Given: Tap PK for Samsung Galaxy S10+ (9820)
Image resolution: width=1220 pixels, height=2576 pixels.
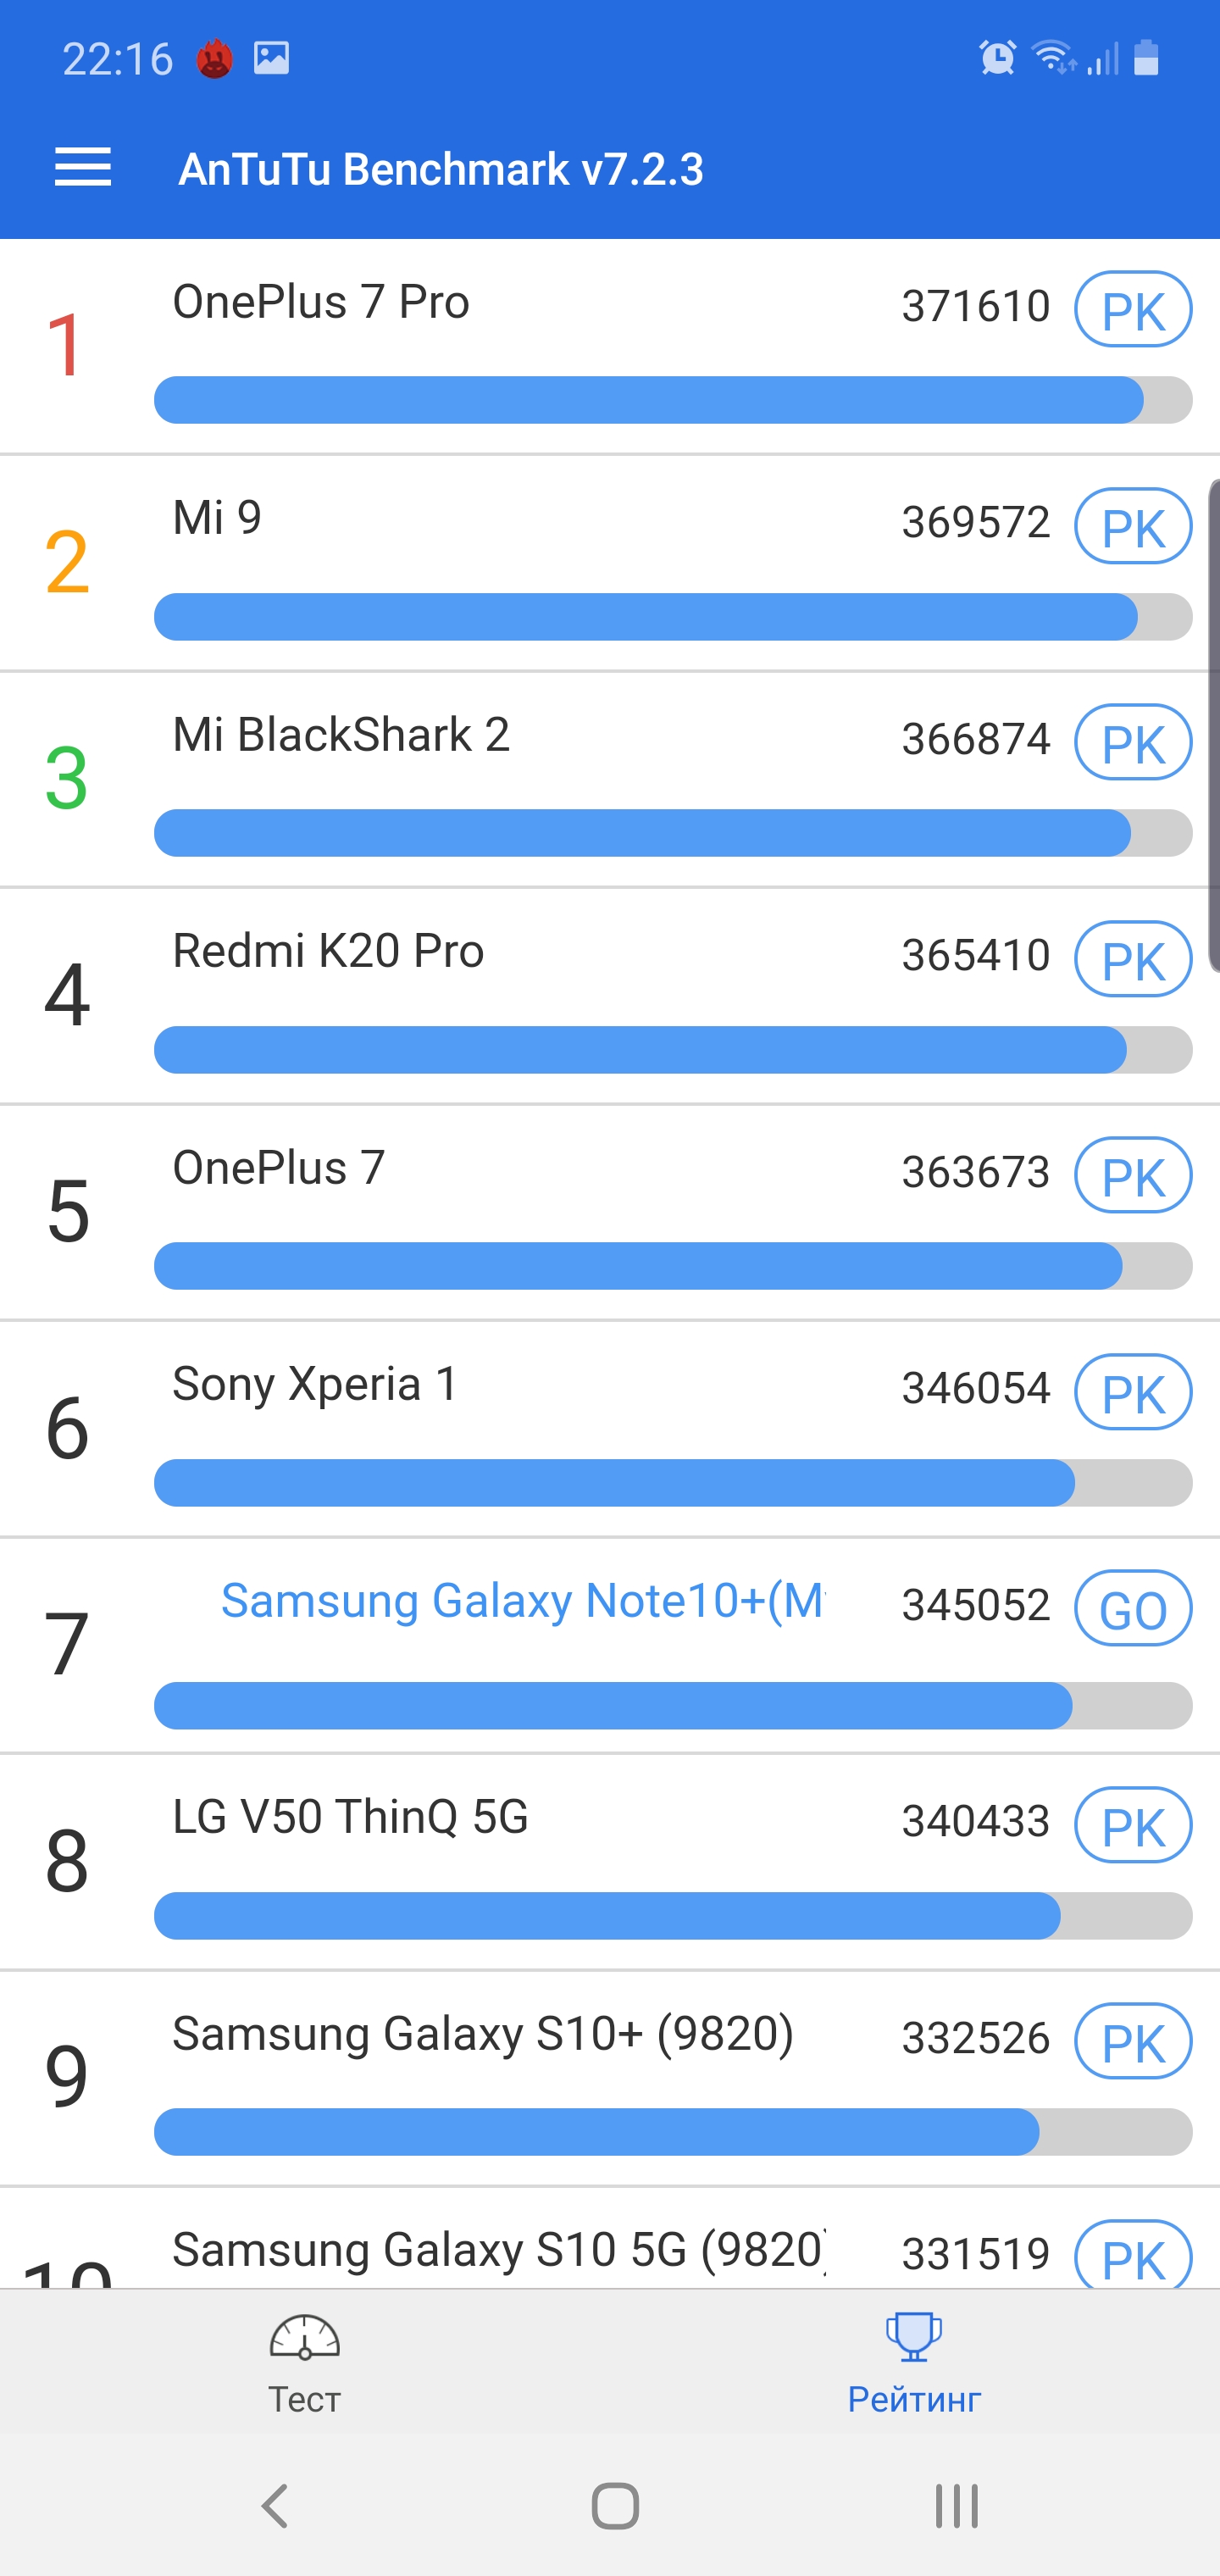Looking at the screenshot, I should (1132, 2041).
